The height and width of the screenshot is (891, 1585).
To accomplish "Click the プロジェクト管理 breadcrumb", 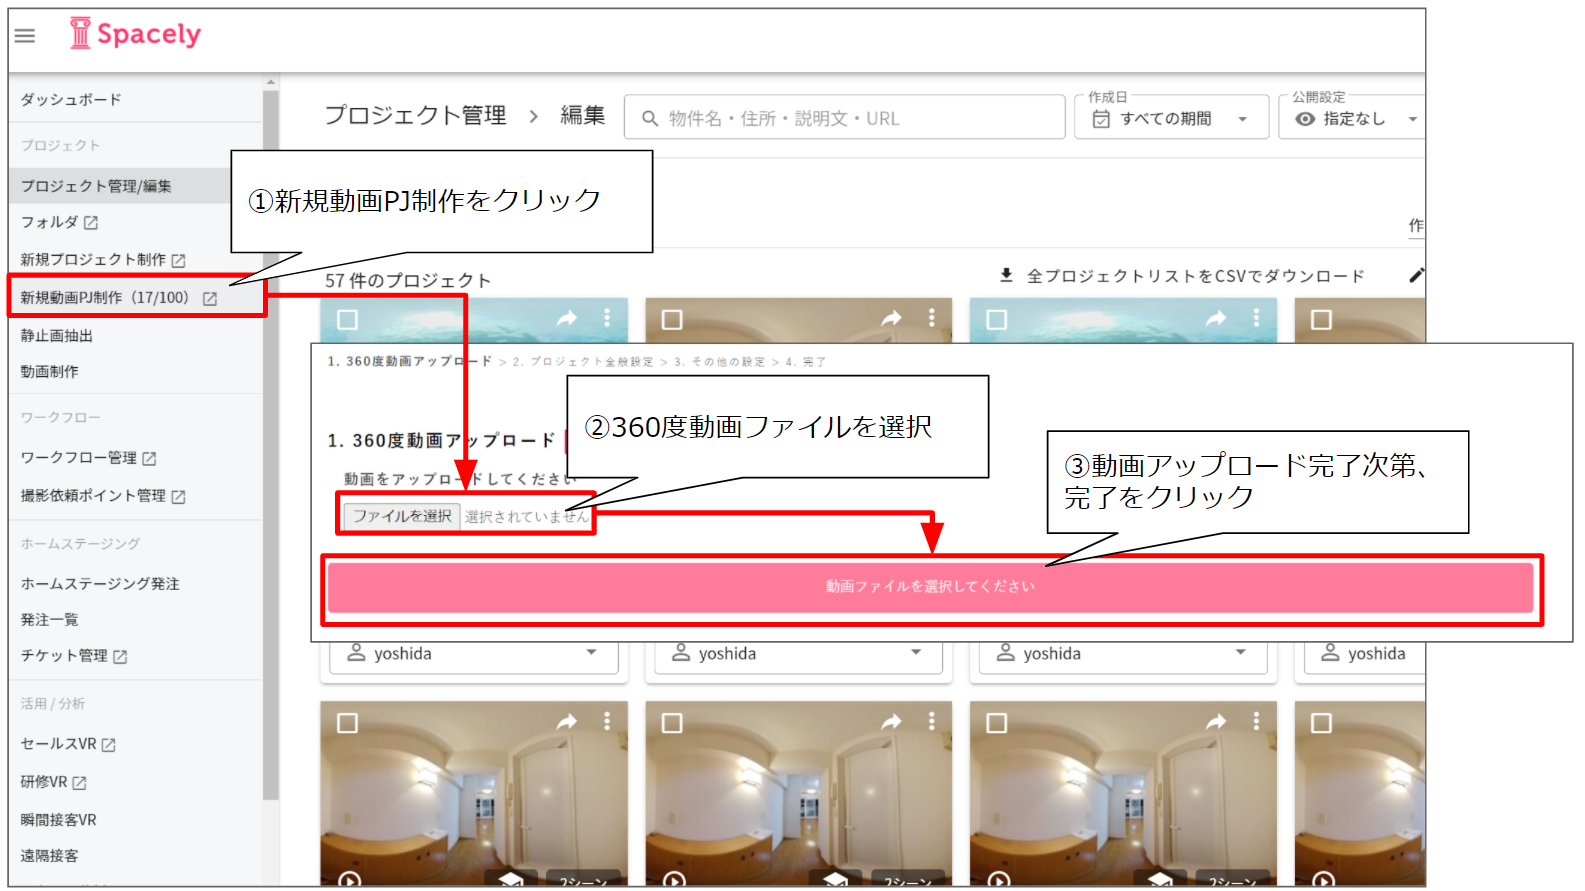I will (x=415, y=116).
